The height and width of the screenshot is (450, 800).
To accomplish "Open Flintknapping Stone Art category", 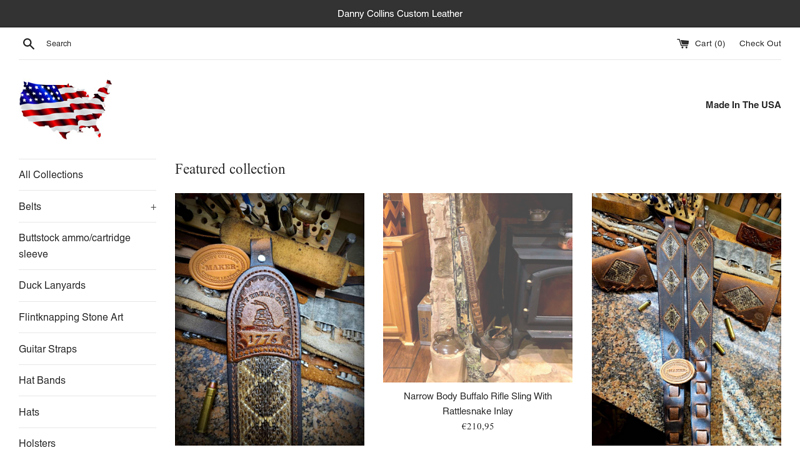I will coord(71,317).
